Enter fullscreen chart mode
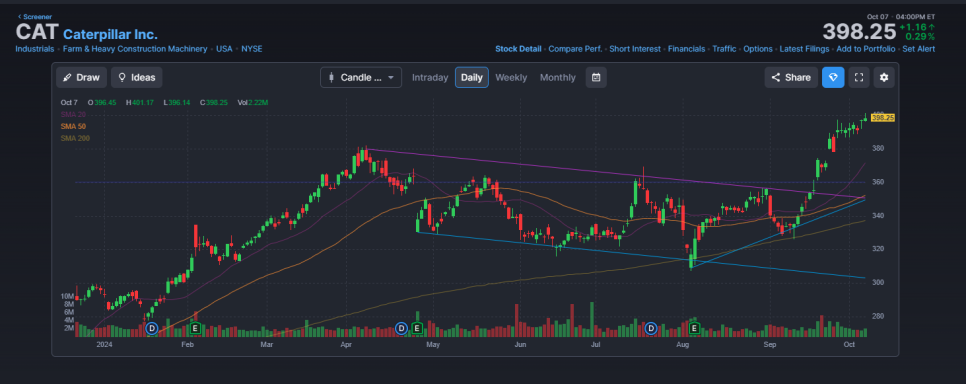966x384 pixels. pyautogui.click(x=859, y=78)
